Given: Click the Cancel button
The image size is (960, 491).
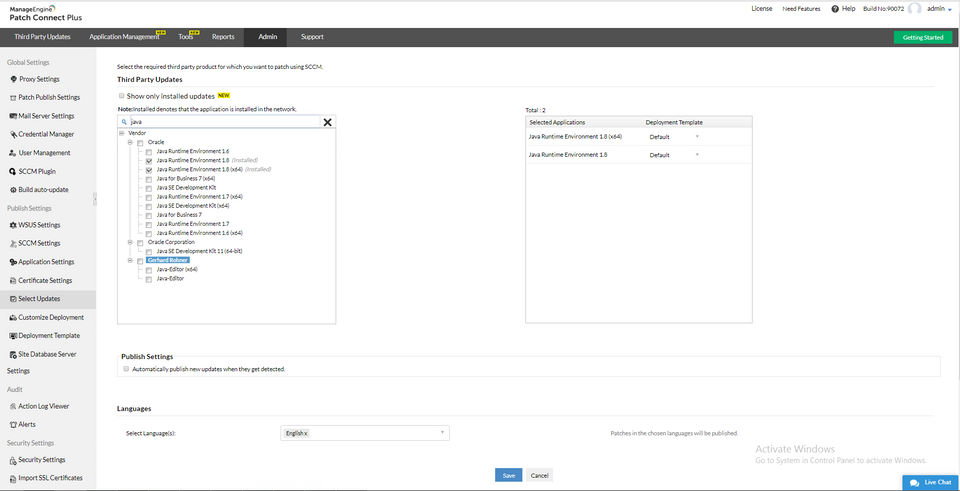Looking at the screenshot, I should click(x=539, y=475).
